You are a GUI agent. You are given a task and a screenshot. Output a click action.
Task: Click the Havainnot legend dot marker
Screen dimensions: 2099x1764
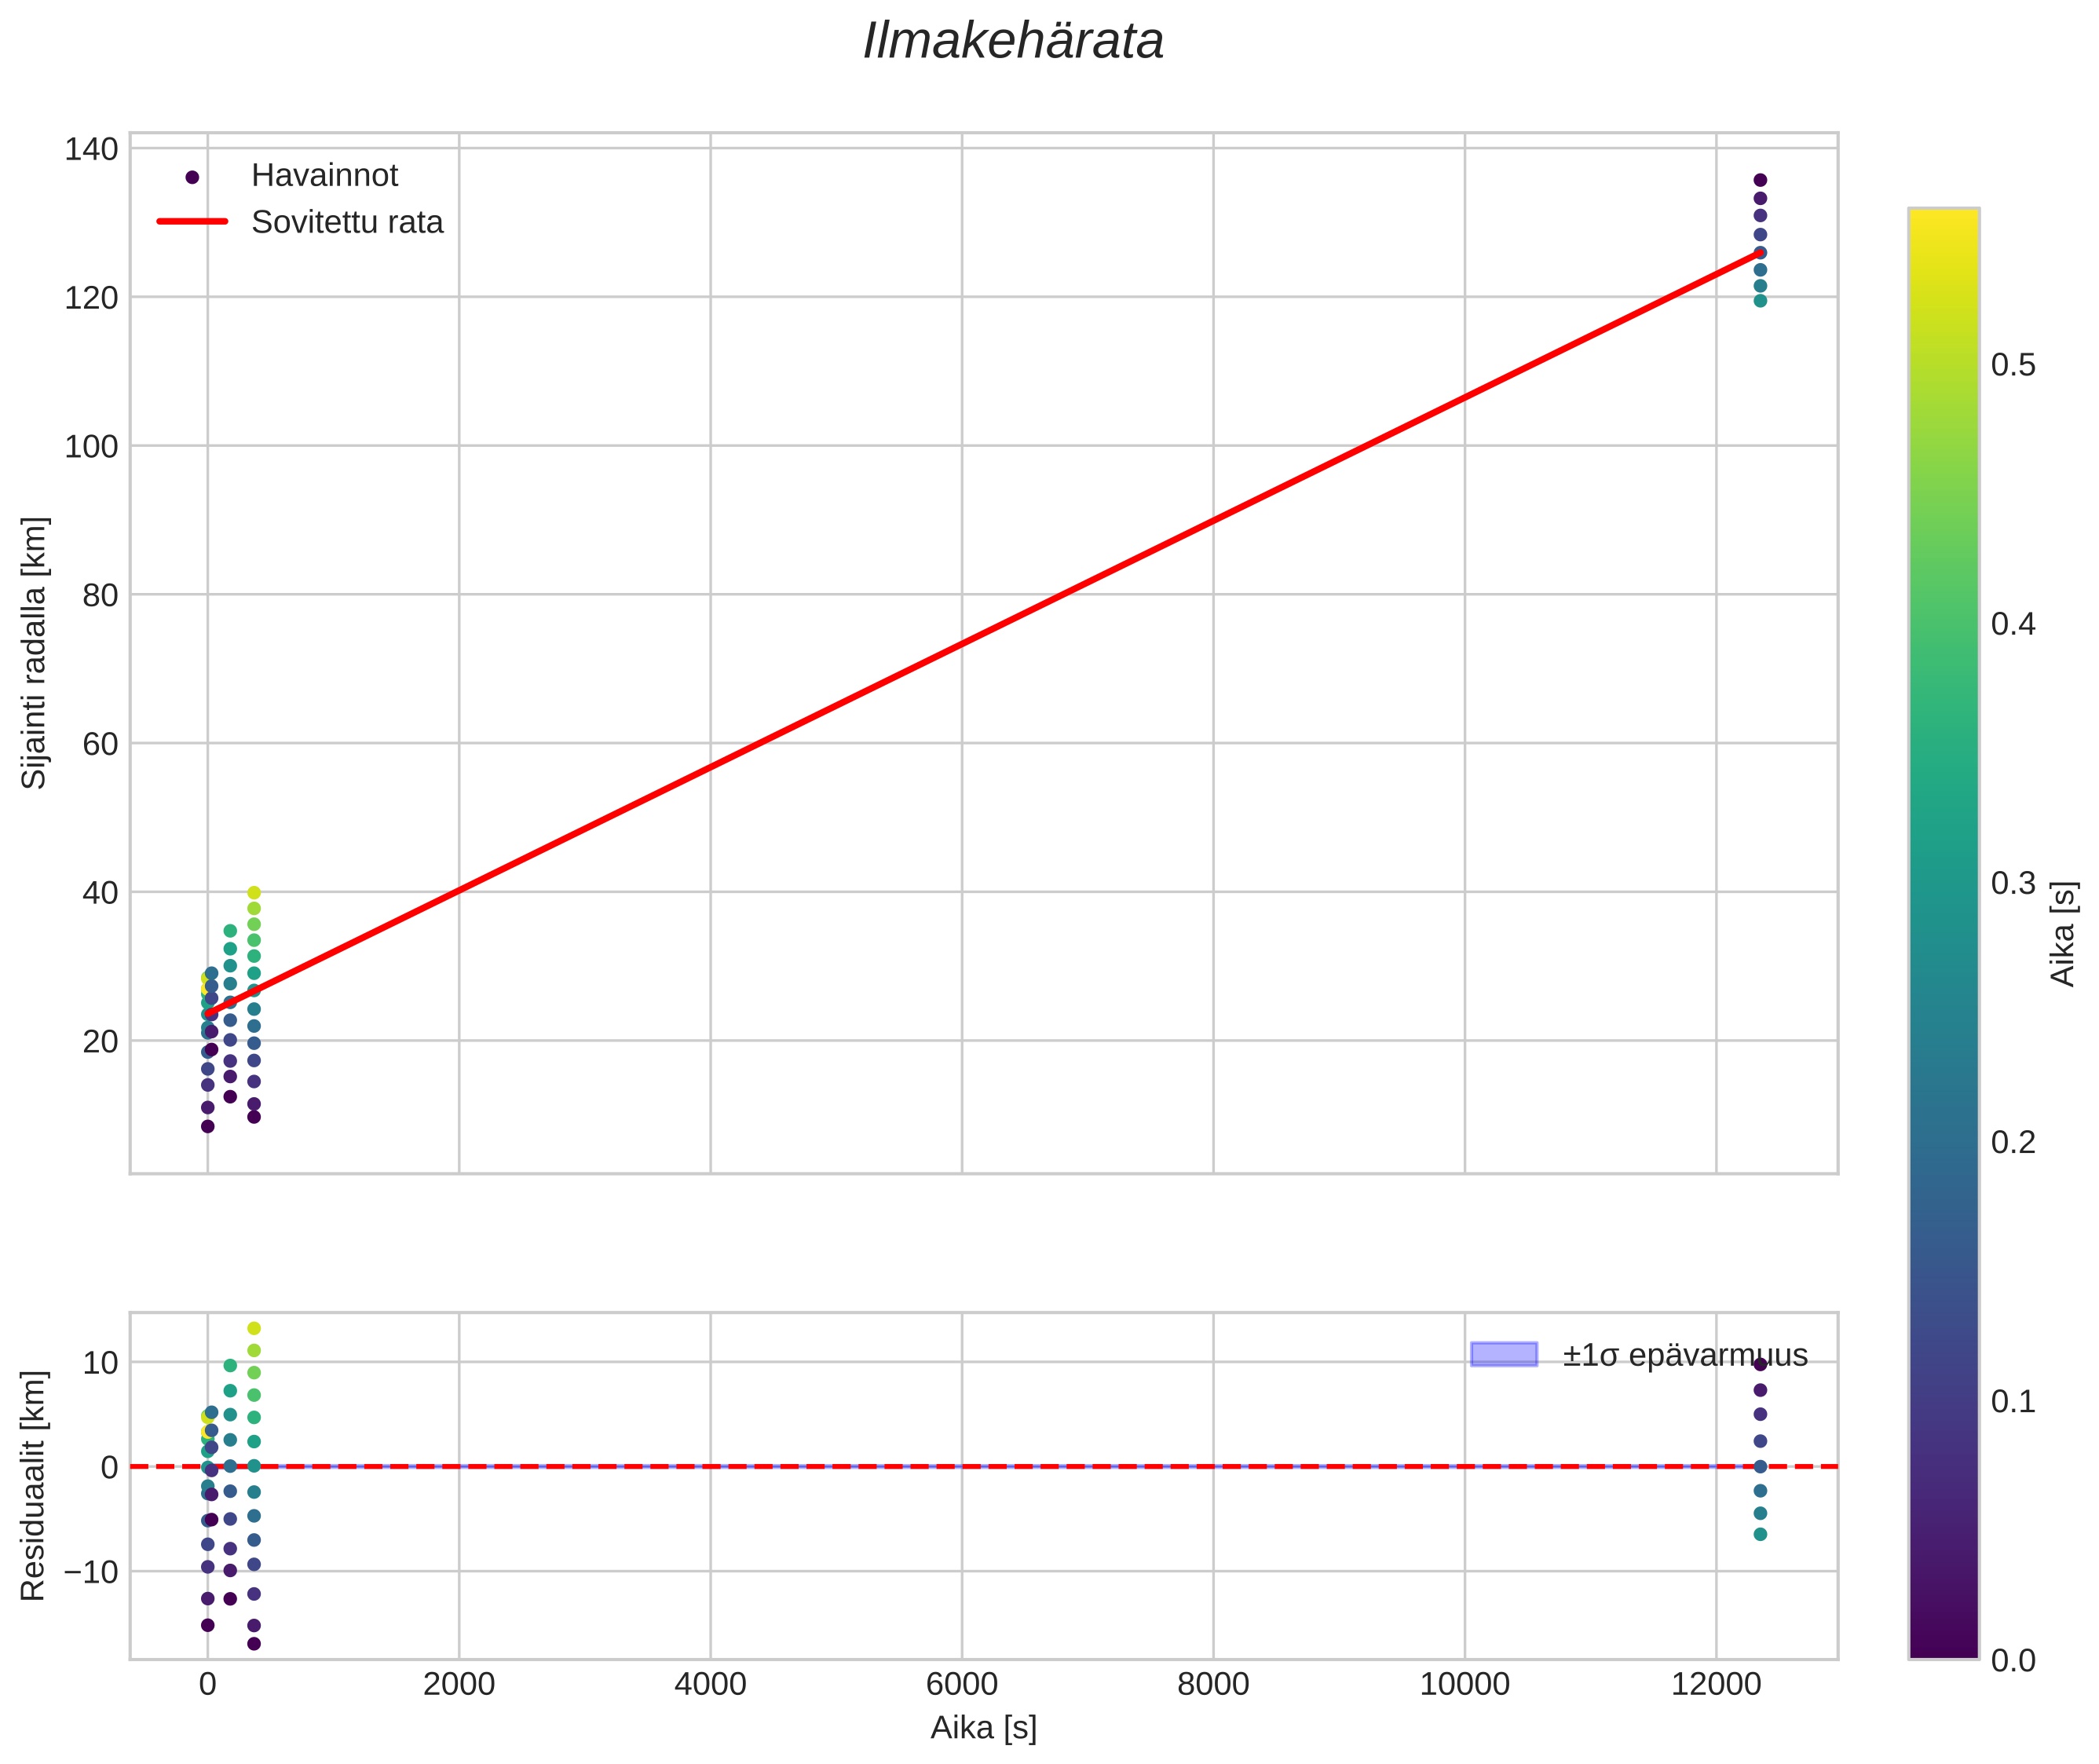tap(193, 177)
